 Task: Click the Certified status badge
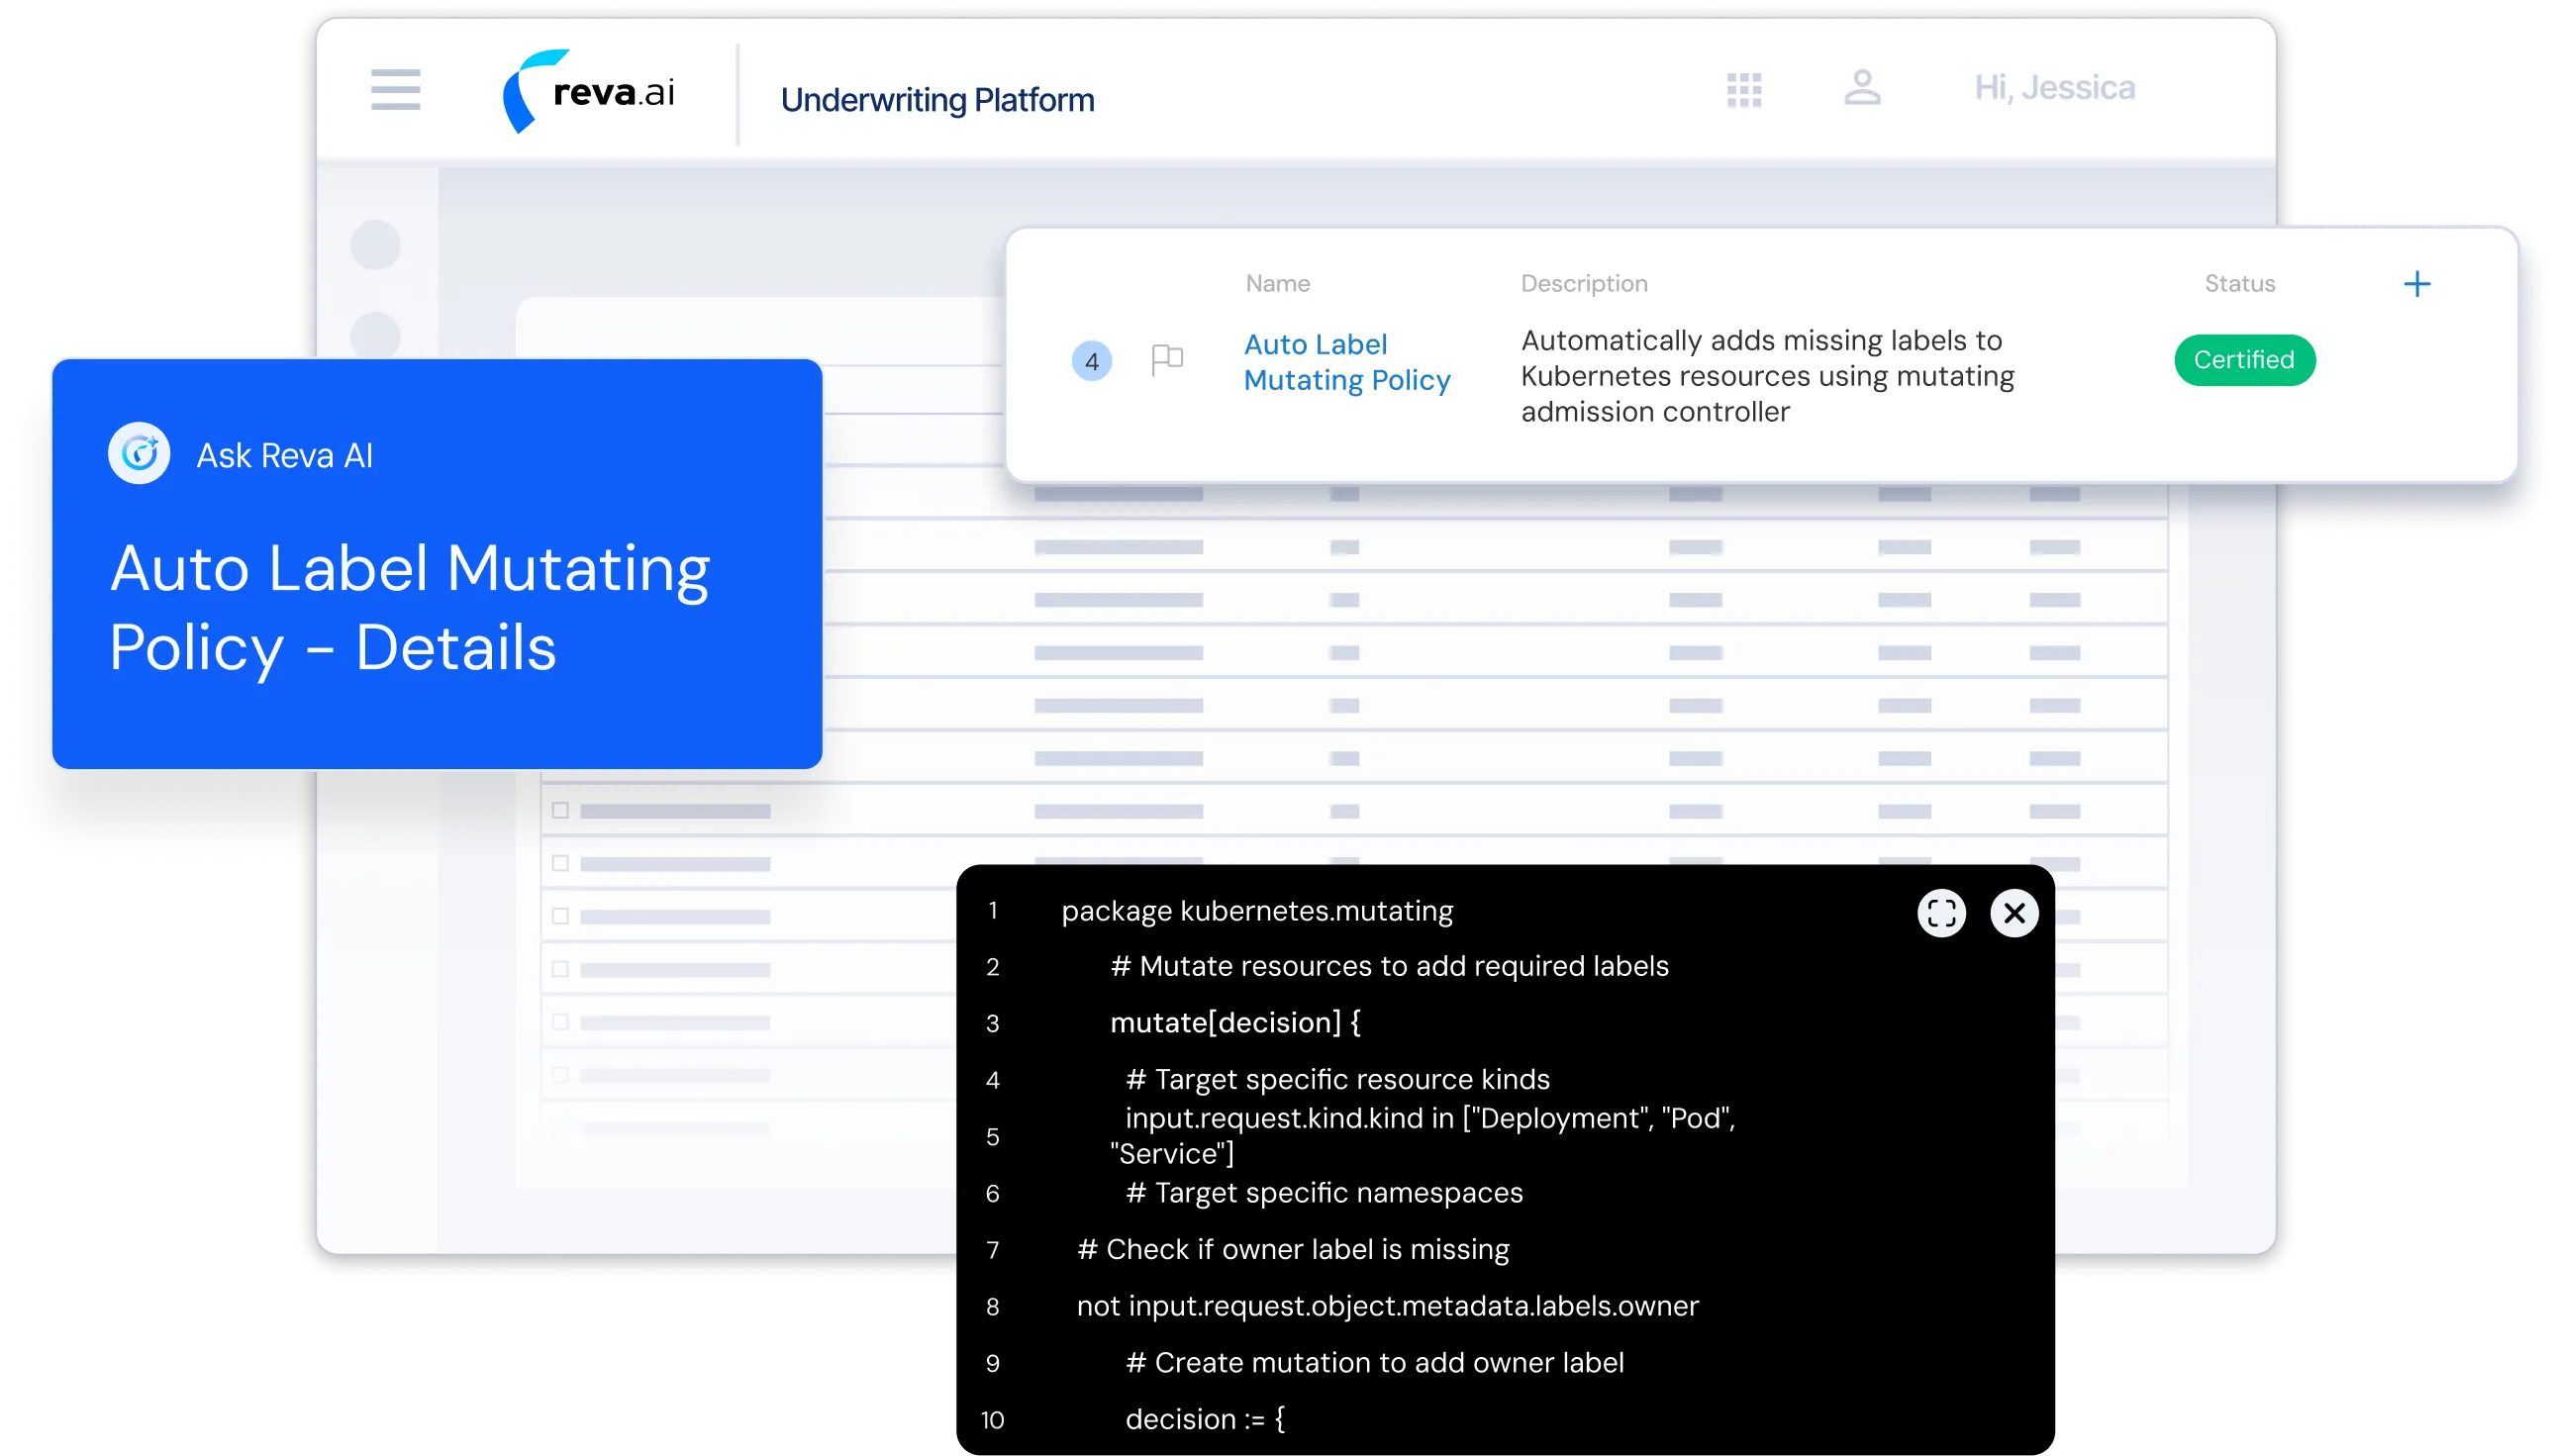coord(2244,360)
